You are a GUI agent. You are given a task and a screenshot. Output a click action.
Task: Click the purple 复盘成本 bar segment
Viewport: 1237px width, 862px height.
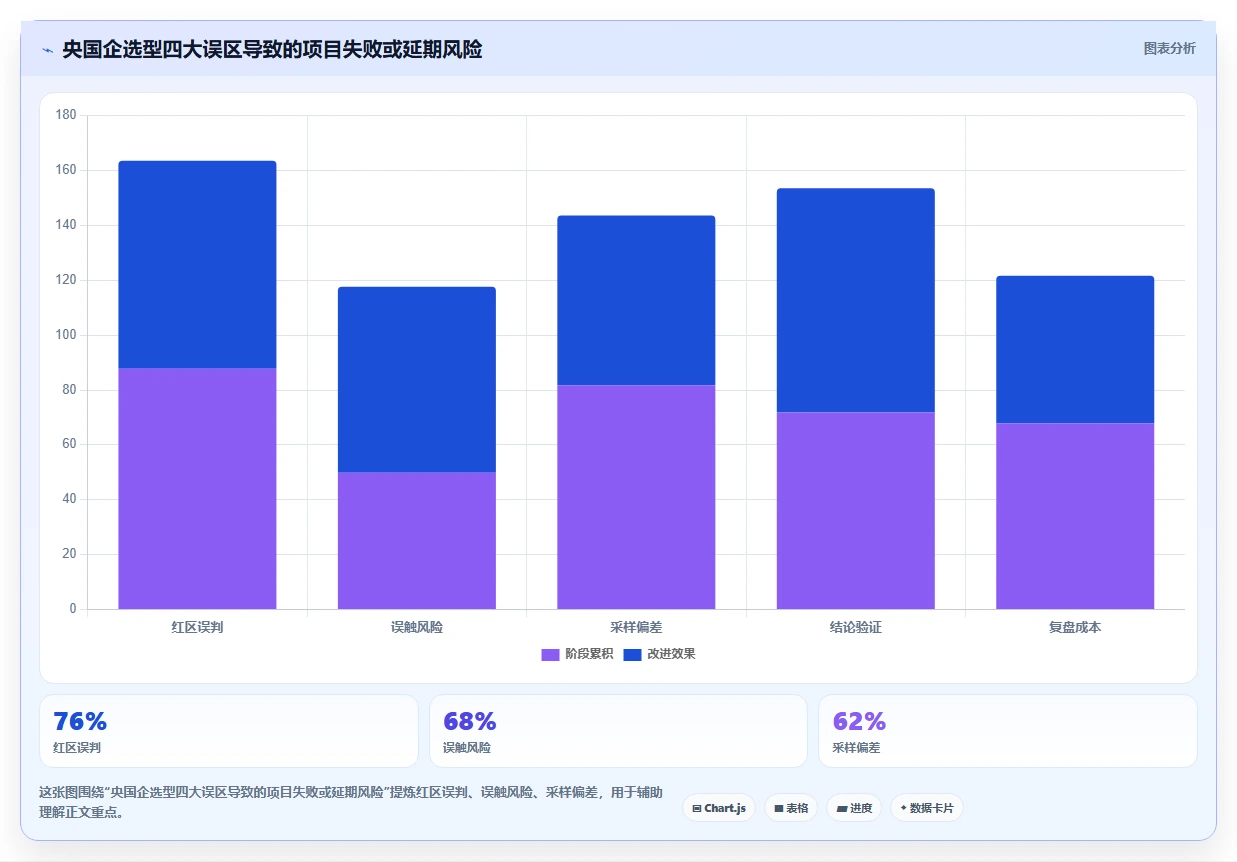(x=1075, y=516)
